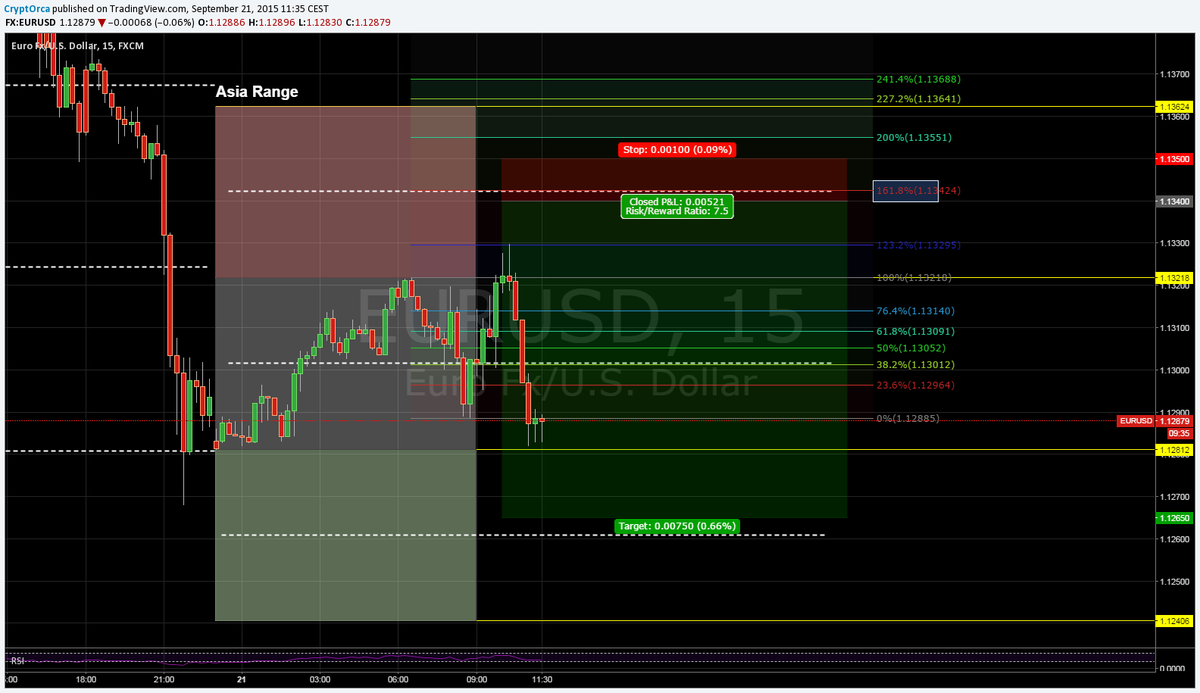1200x693 pixels.
Task: Click the red 1.13500 price axis tag
Action: [x=1173, y=159]
